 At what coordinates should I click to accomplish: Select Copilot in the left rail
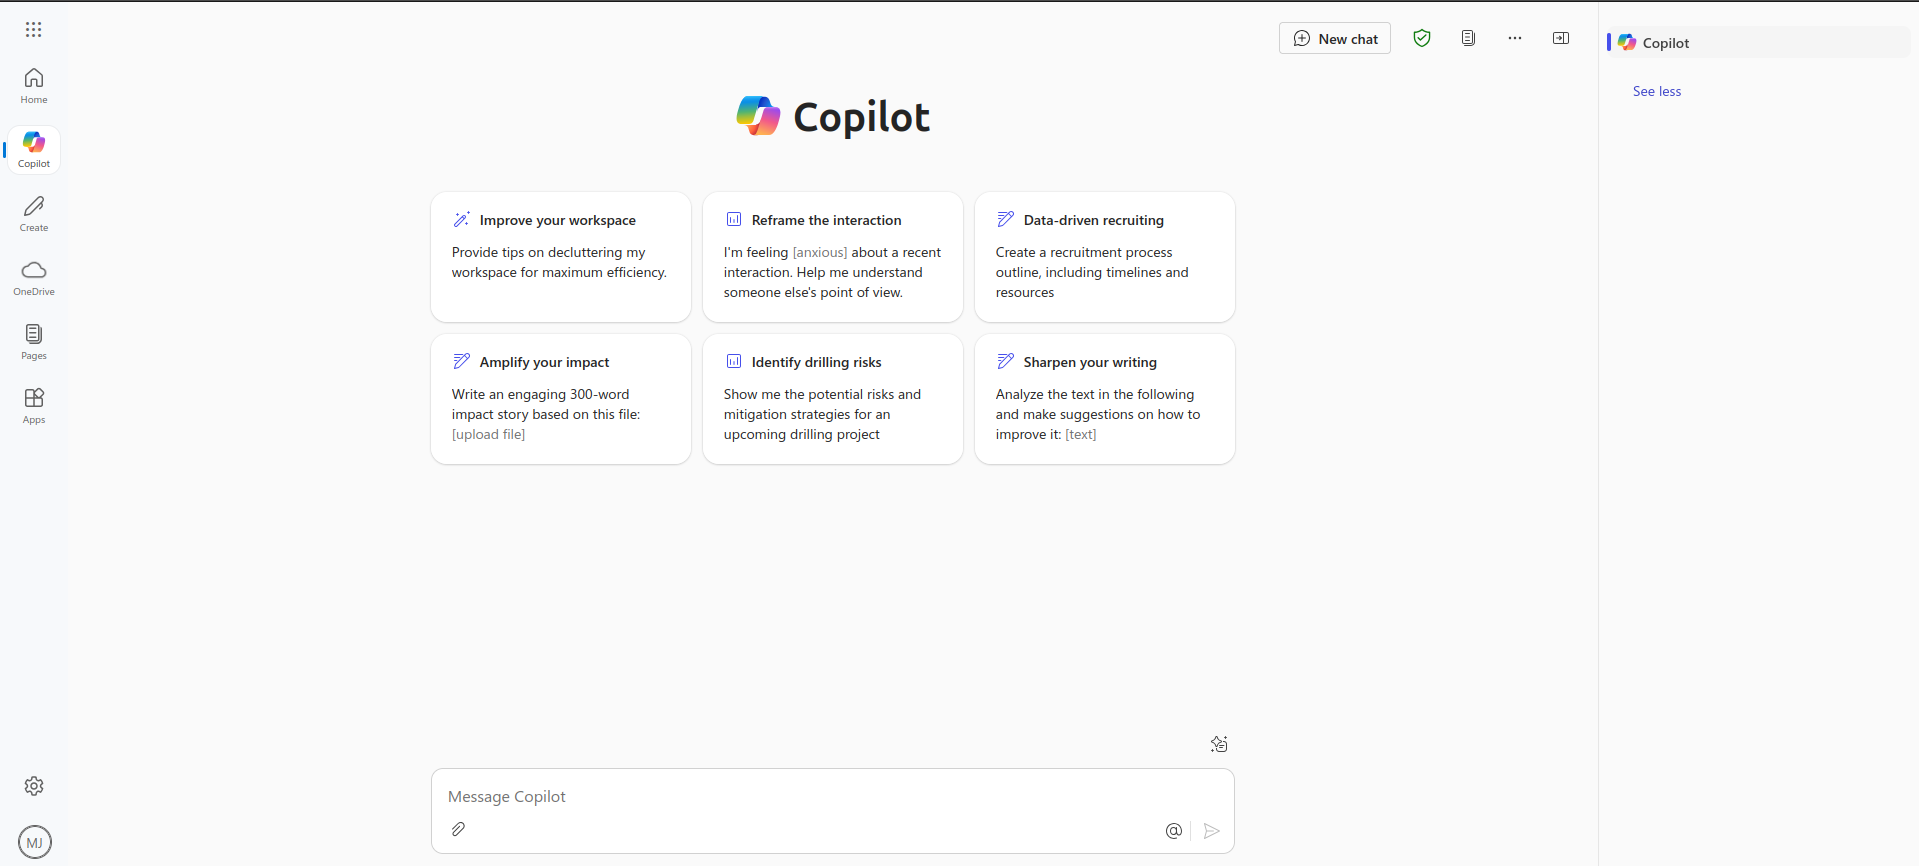coord(34,149)
